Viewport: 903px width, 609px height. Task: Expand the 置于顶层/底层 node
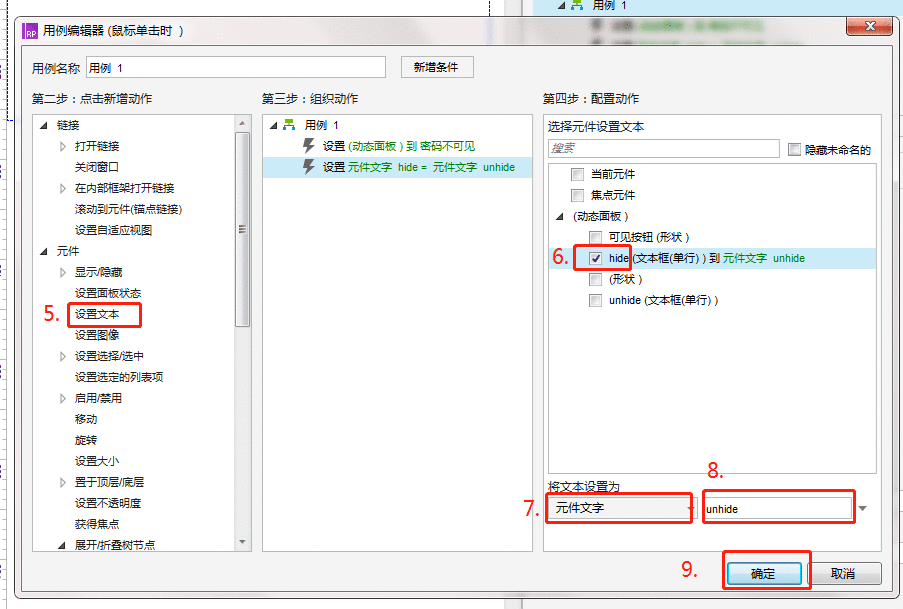point(63,482)
